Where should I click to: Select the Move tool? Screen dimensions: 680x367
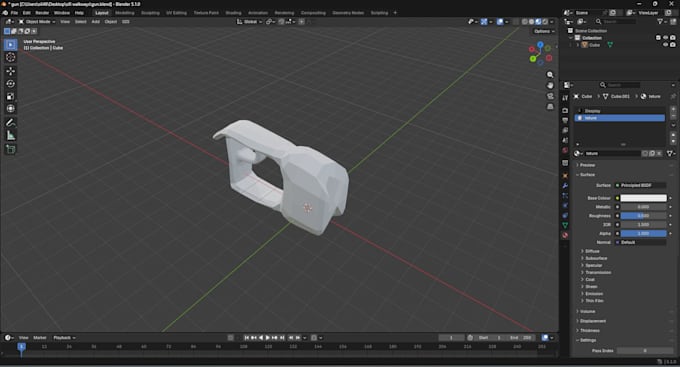tap(11, 71)
